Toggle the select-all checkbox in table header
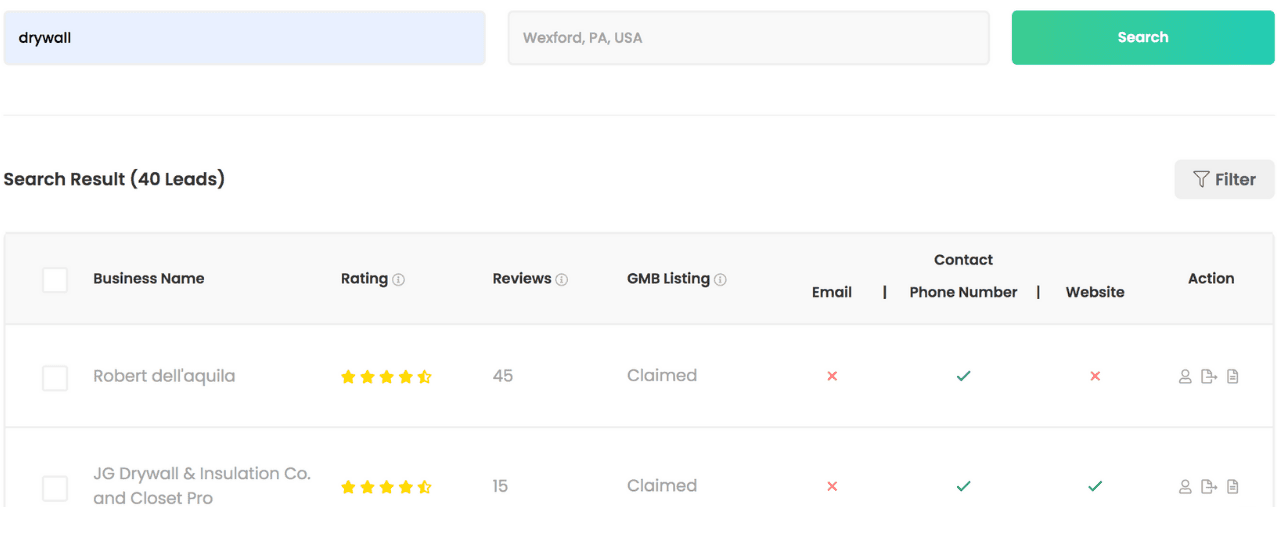Image resolution: width=1279 pixels, height=534 pixels. 55,280
